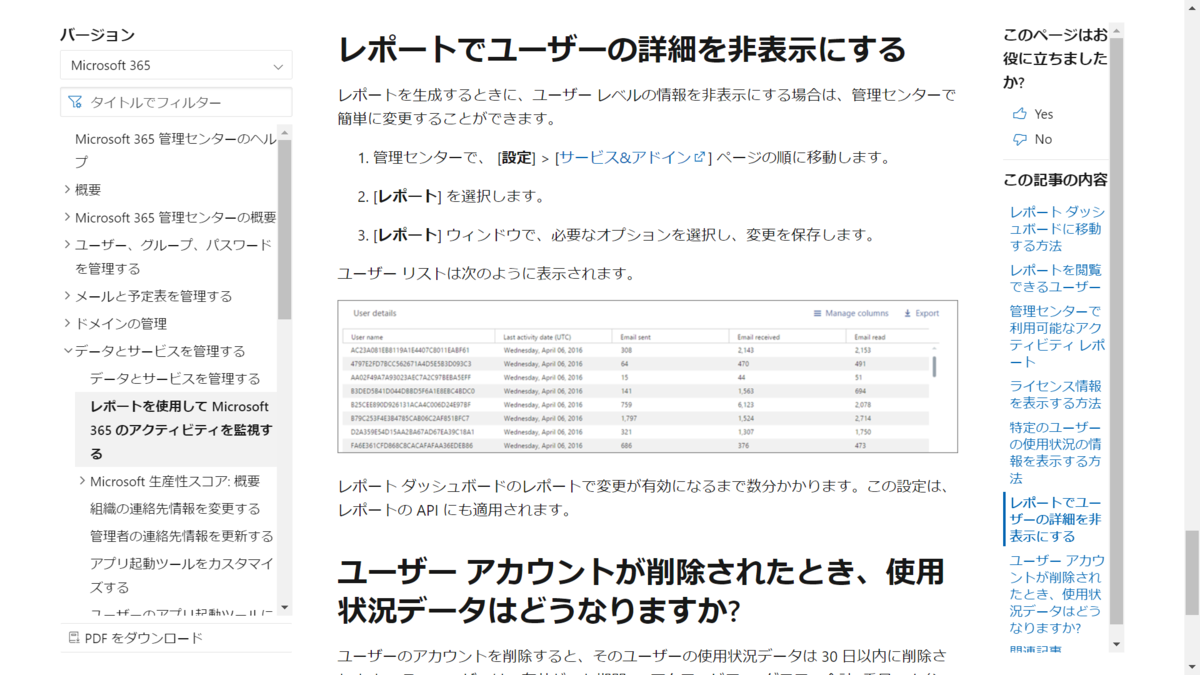Click No feedback button
The image size is (1200, 675).
click(x=1032, y=139)
